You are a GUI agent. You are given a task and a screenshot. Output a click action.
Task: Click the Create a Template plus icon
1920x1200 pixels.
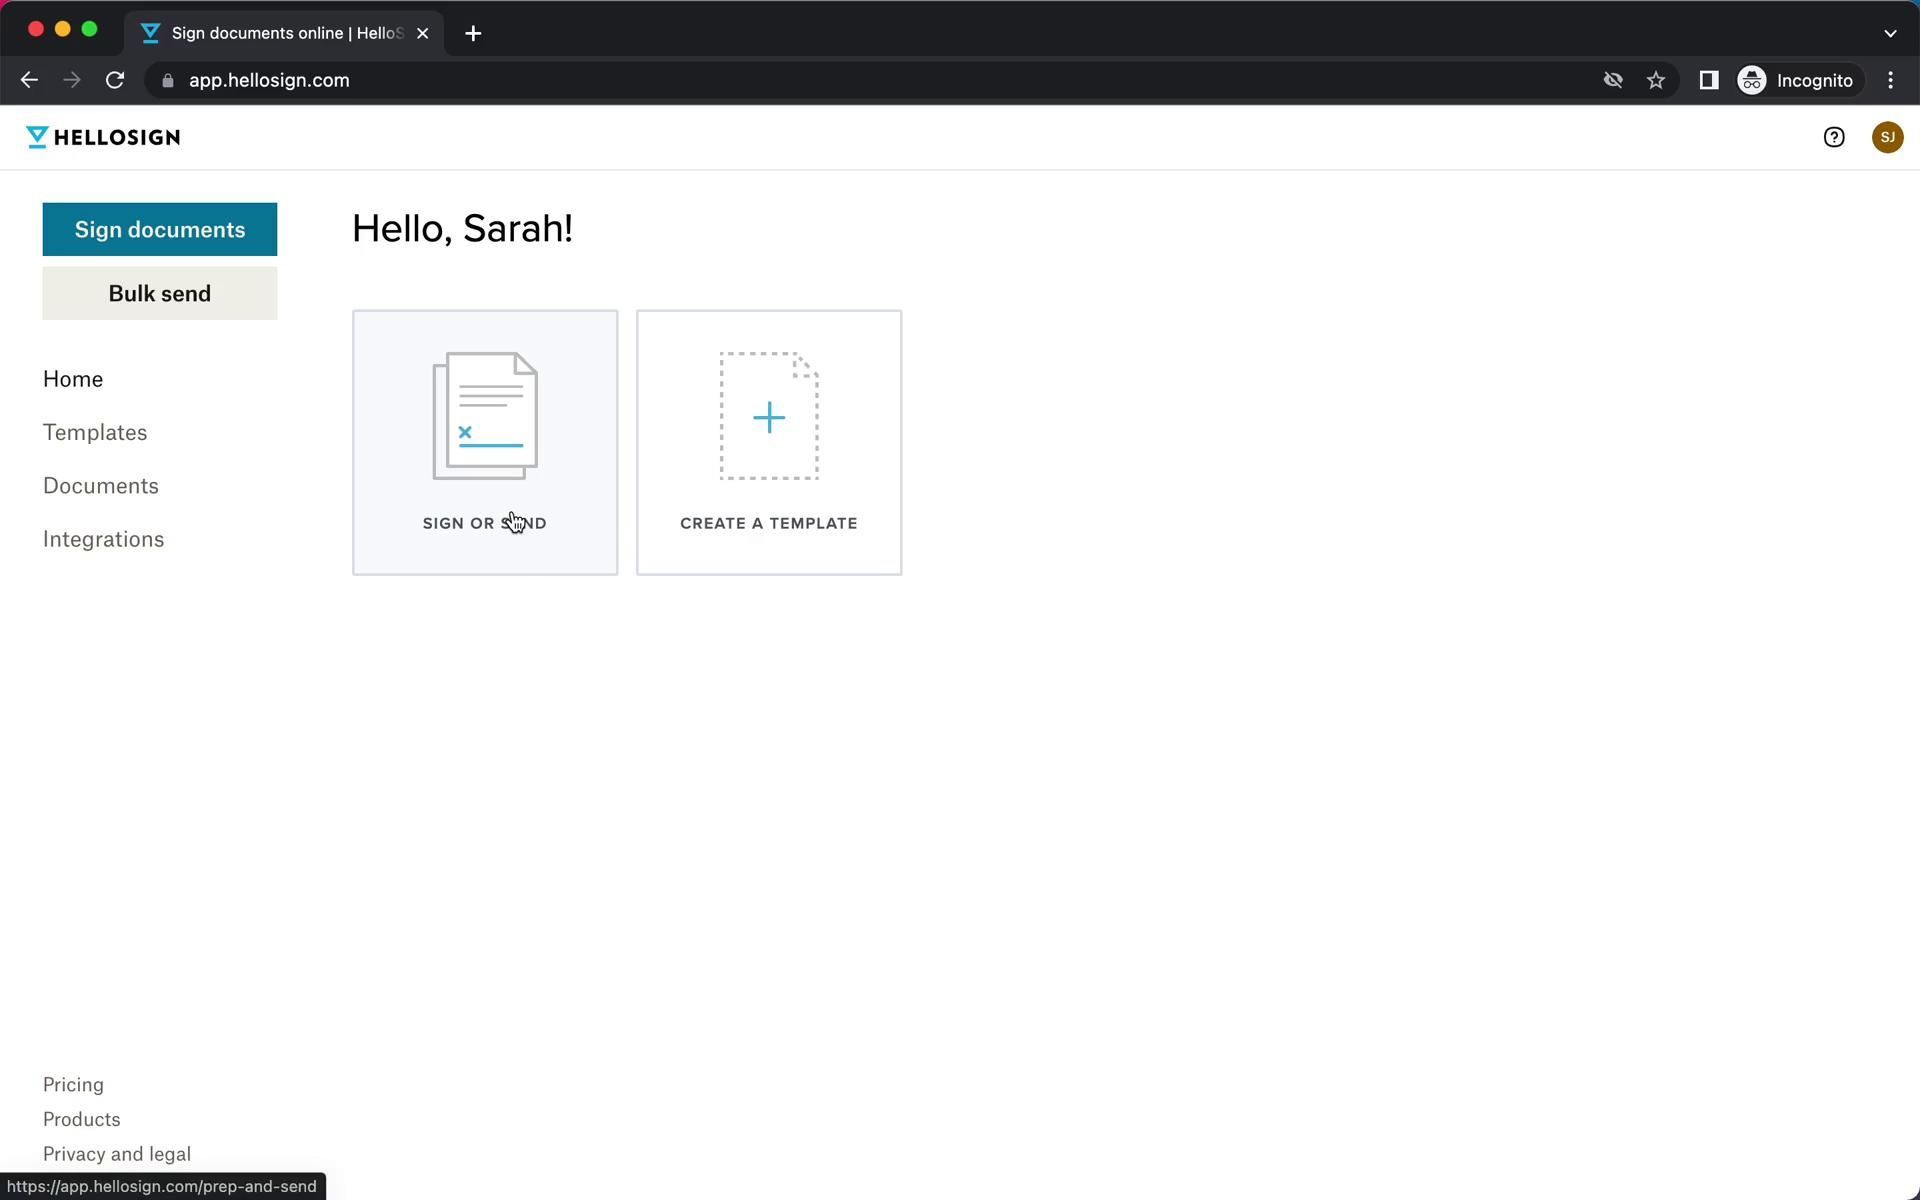tap(768, 416)
